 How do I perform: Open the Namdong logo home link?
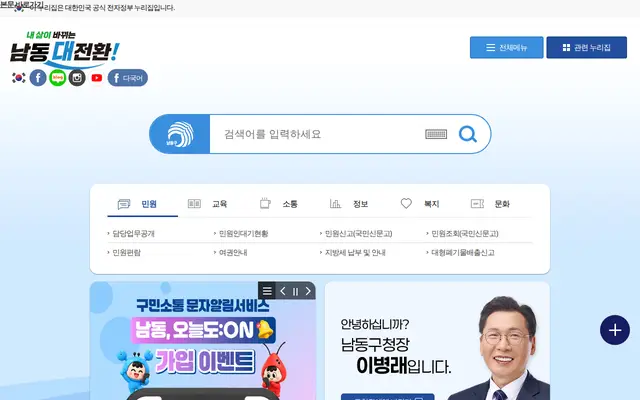coord(64,49)
